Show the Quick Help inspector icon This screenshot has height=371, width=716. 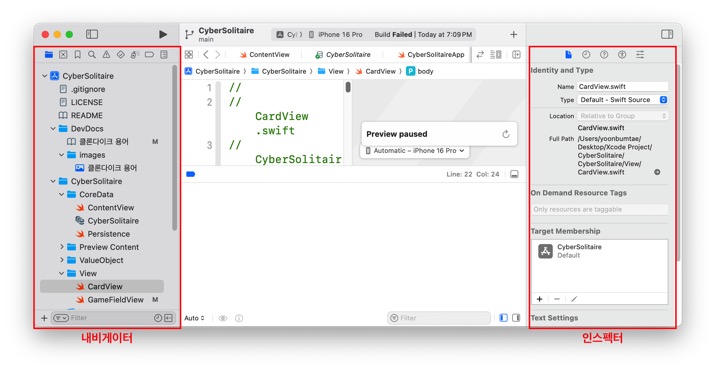(x=604, y=54)
